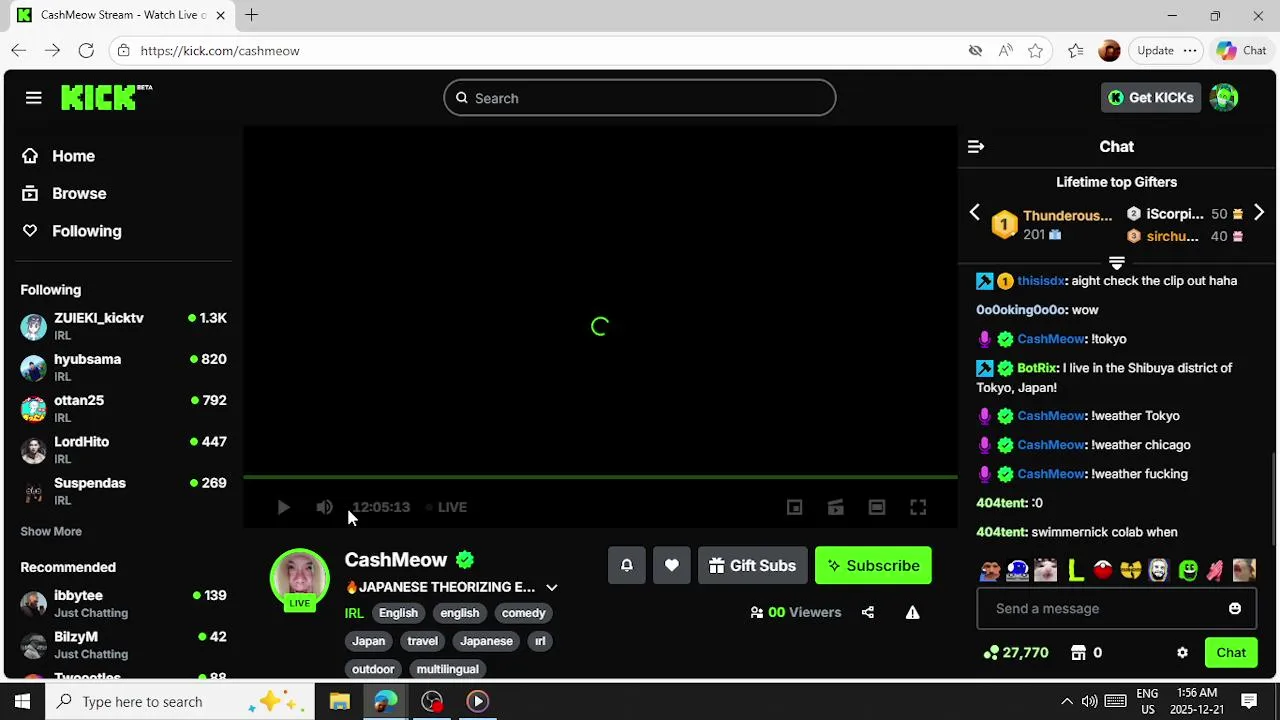Collapse the top gifters leaderboard handle
Image resolution: width=1280 pixels, height=720 pixels.
pyautogui.click(x=1117, y=263)
